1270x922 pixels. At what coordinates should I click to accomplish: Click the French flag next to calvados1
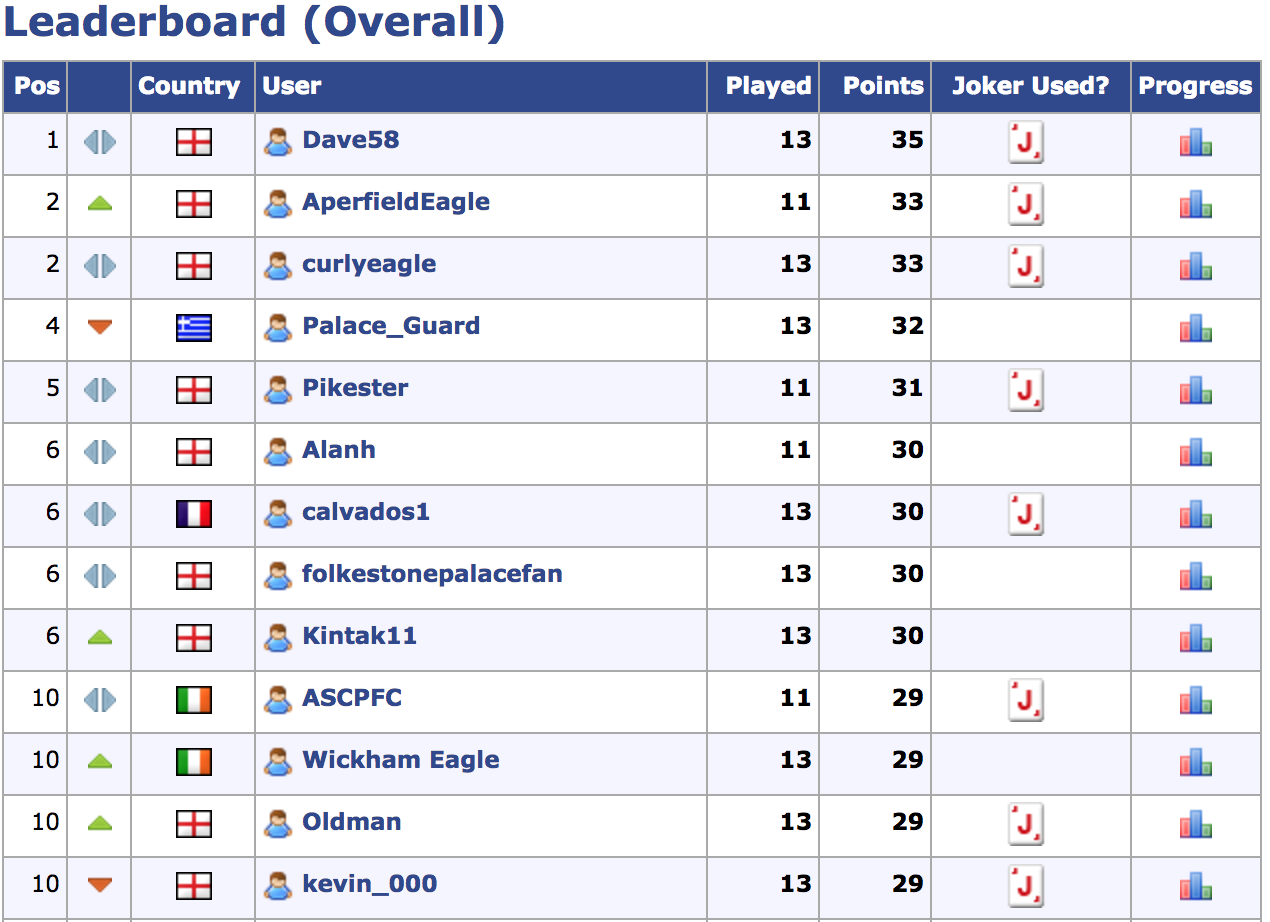point(193,513)
